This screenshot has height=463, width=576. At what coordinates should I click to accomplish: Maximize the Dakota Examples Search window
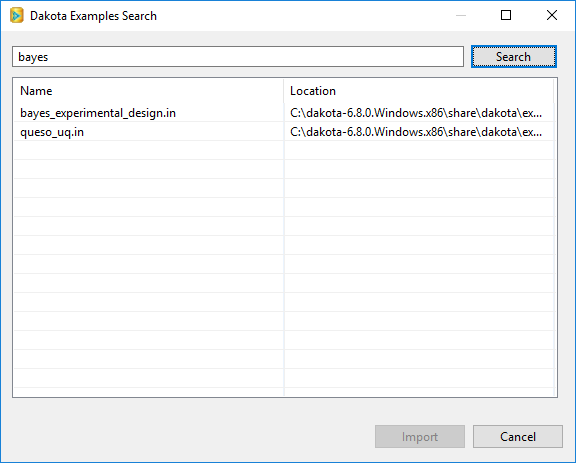tap(506, 15)
